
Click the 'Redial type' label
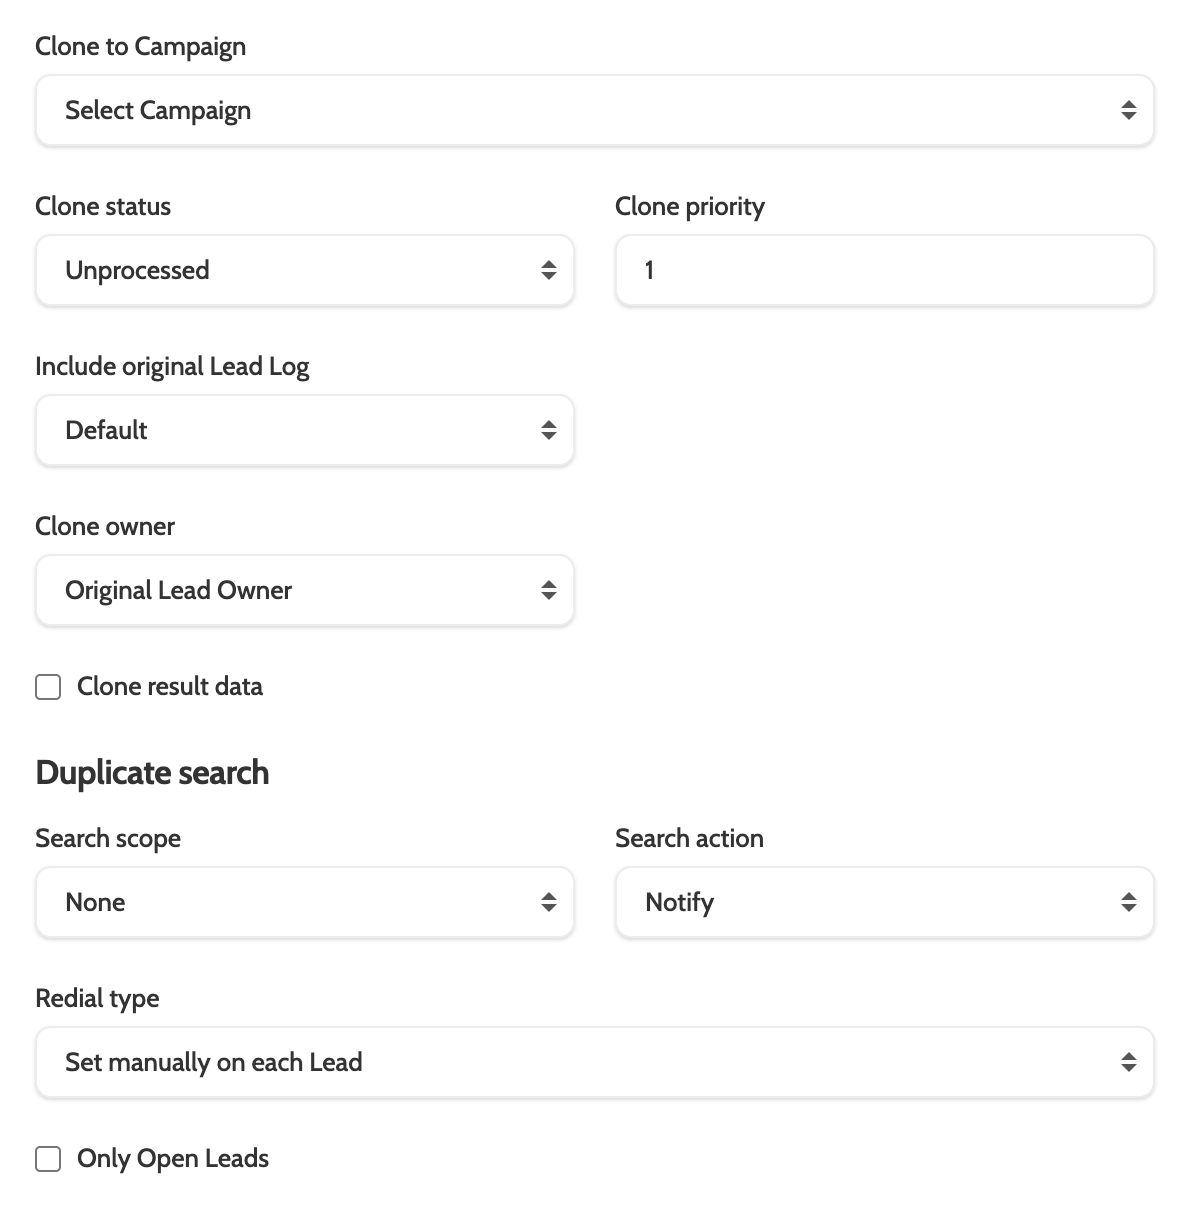97,999
